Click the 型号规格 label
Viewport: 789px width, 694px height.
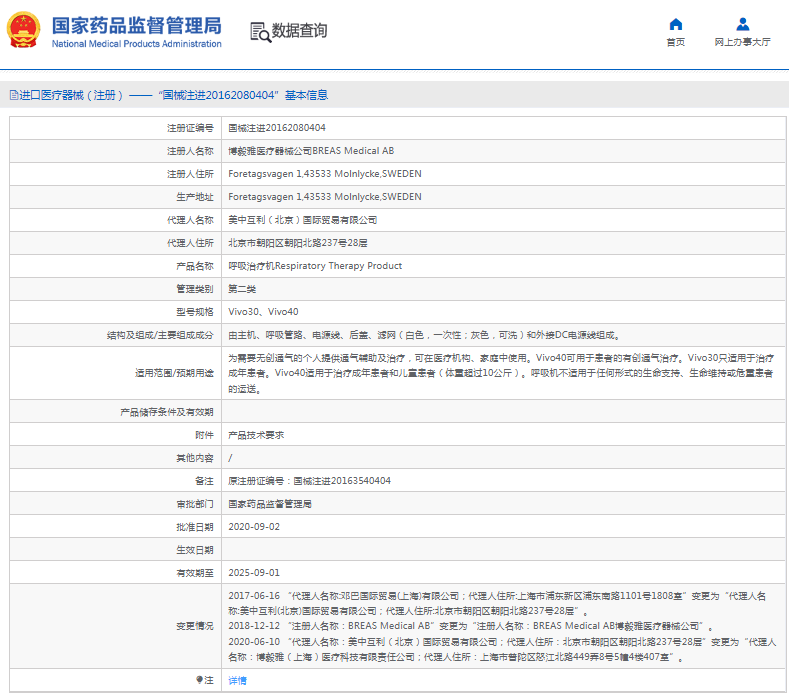tap(195, 312)
